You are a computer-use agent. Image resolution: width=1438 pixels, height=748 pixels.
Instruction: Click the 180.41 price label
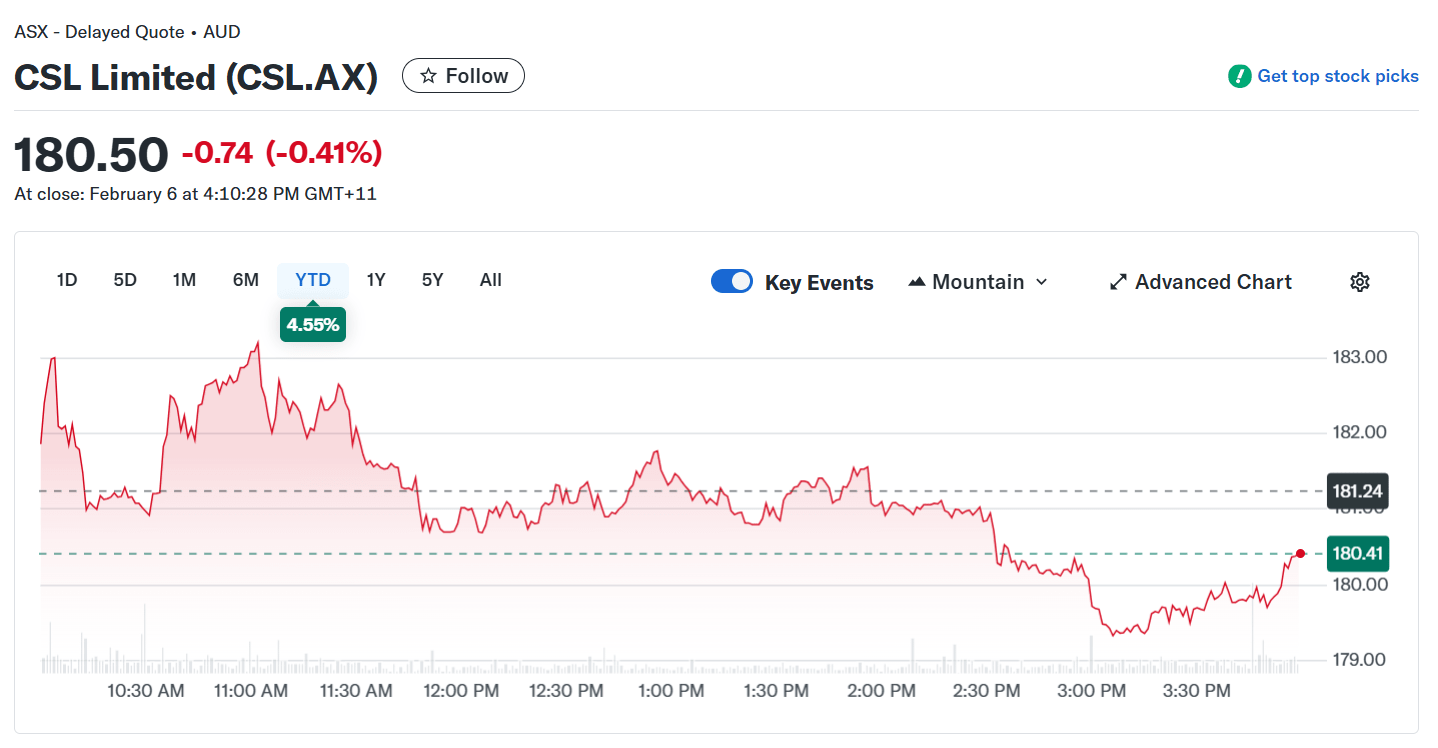(1357, 553)
